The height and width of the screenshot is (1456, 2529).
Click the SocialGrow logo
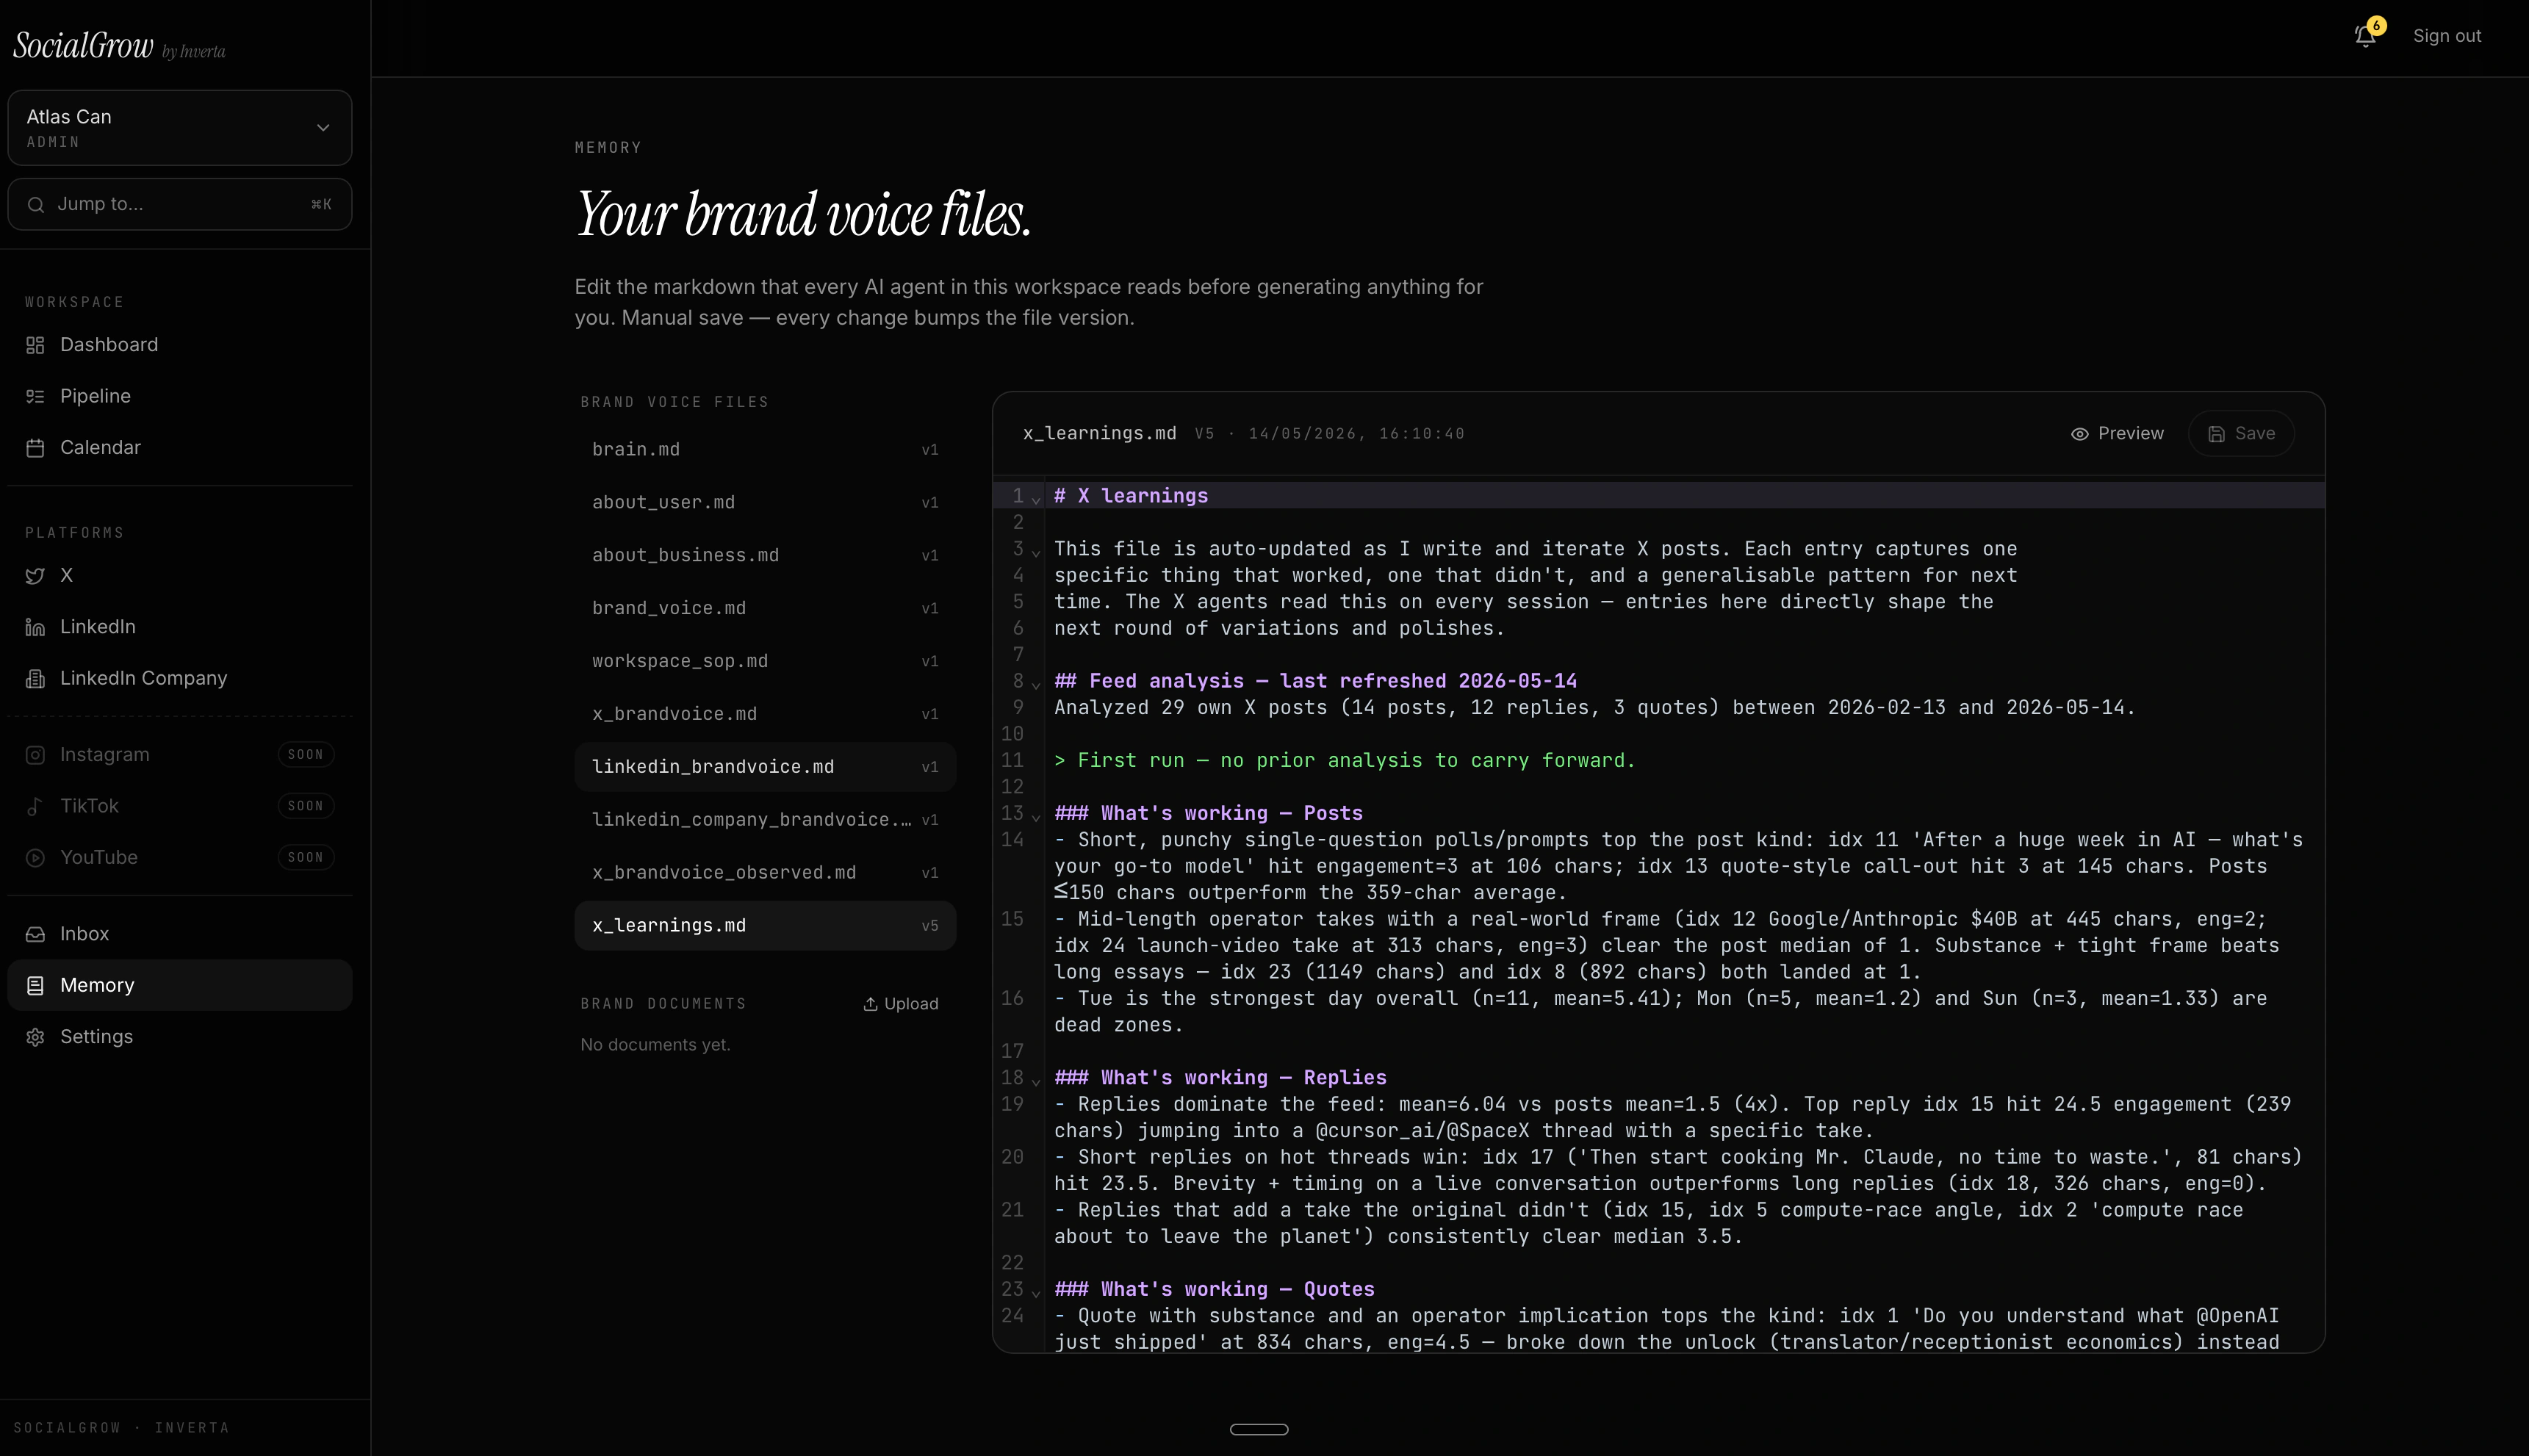pyautogui.click(x=84, y=46)
